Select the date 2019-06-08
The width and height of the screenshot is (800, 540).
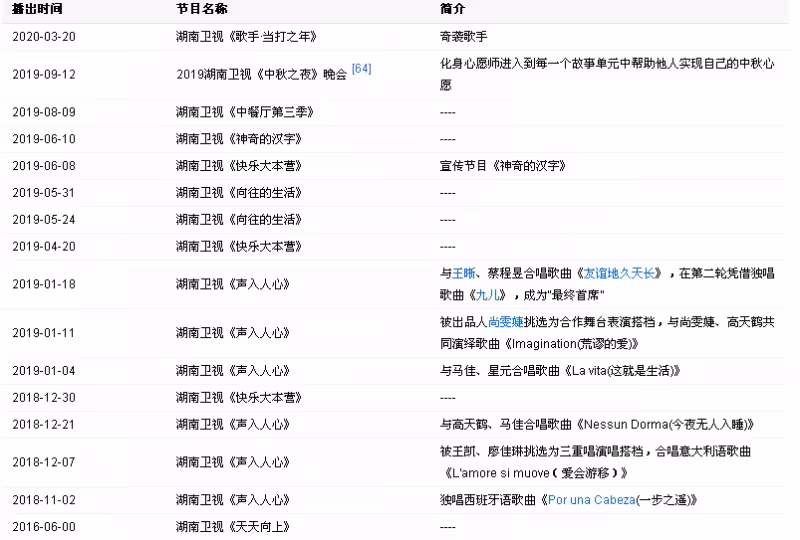tap(44, 166)
